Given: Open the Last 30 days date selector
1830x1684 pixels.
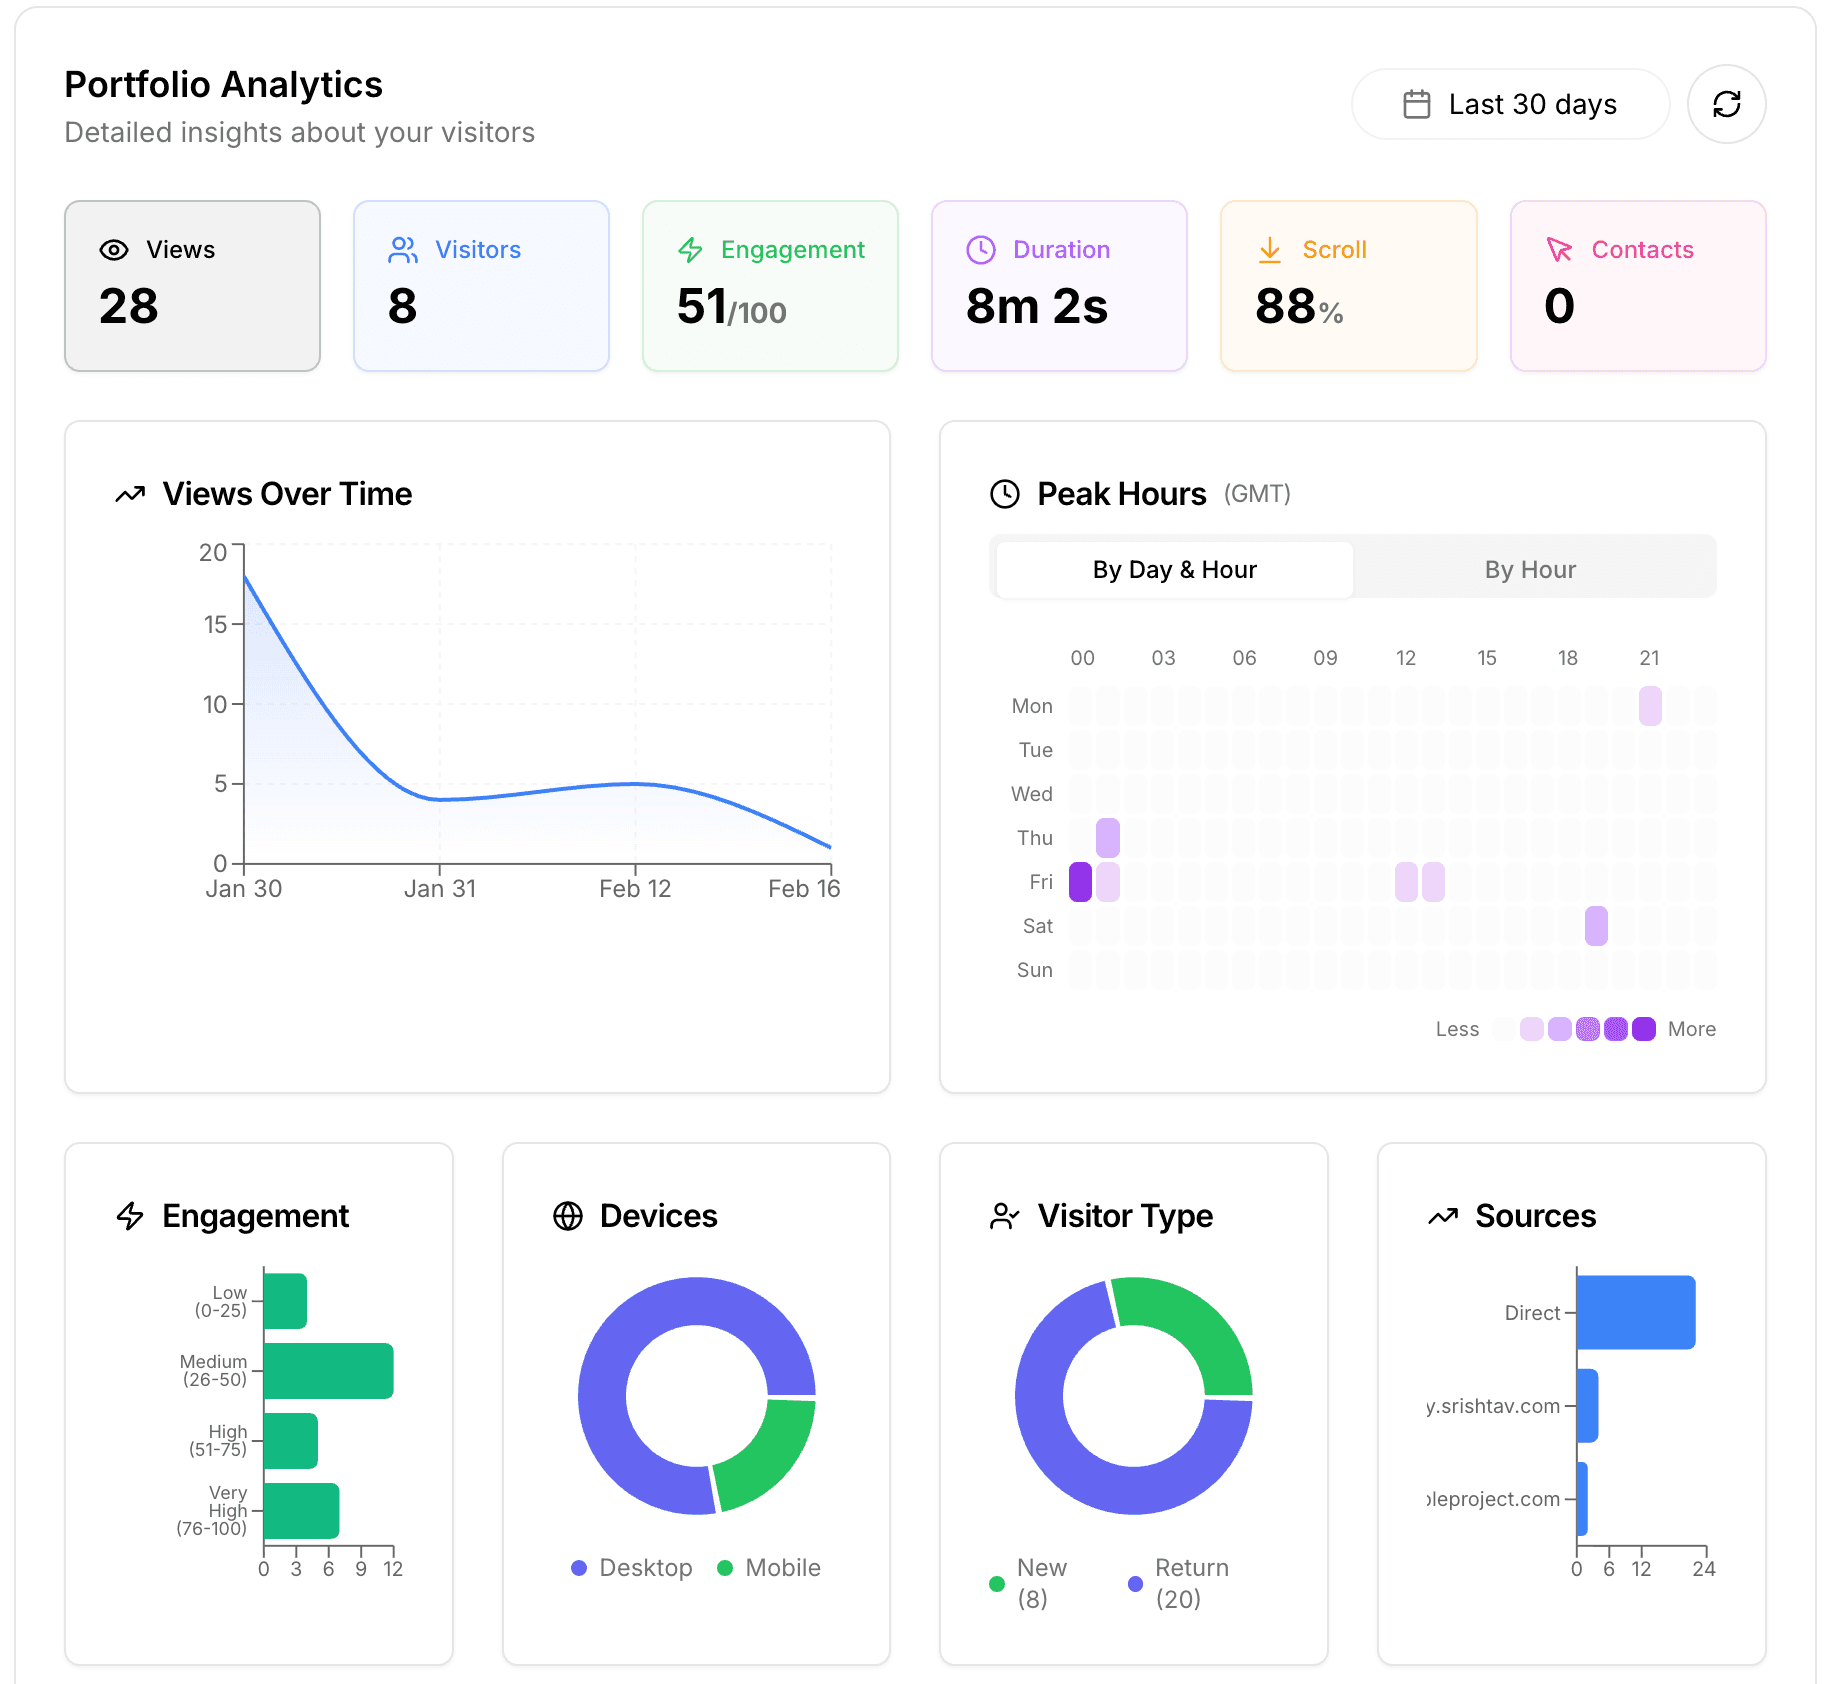Looking at the screenshot, I should [x=1510, y=104].
